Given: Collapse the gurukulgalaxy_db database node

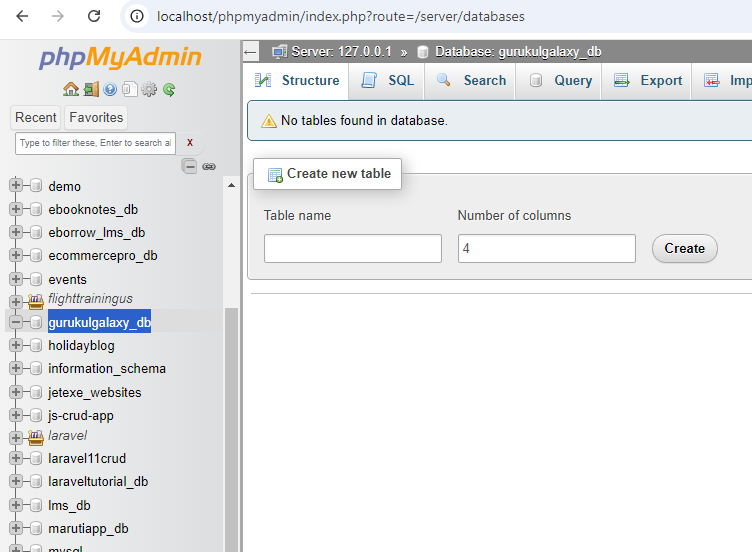Looking at the screenshot, I should (x=16, y=322).
